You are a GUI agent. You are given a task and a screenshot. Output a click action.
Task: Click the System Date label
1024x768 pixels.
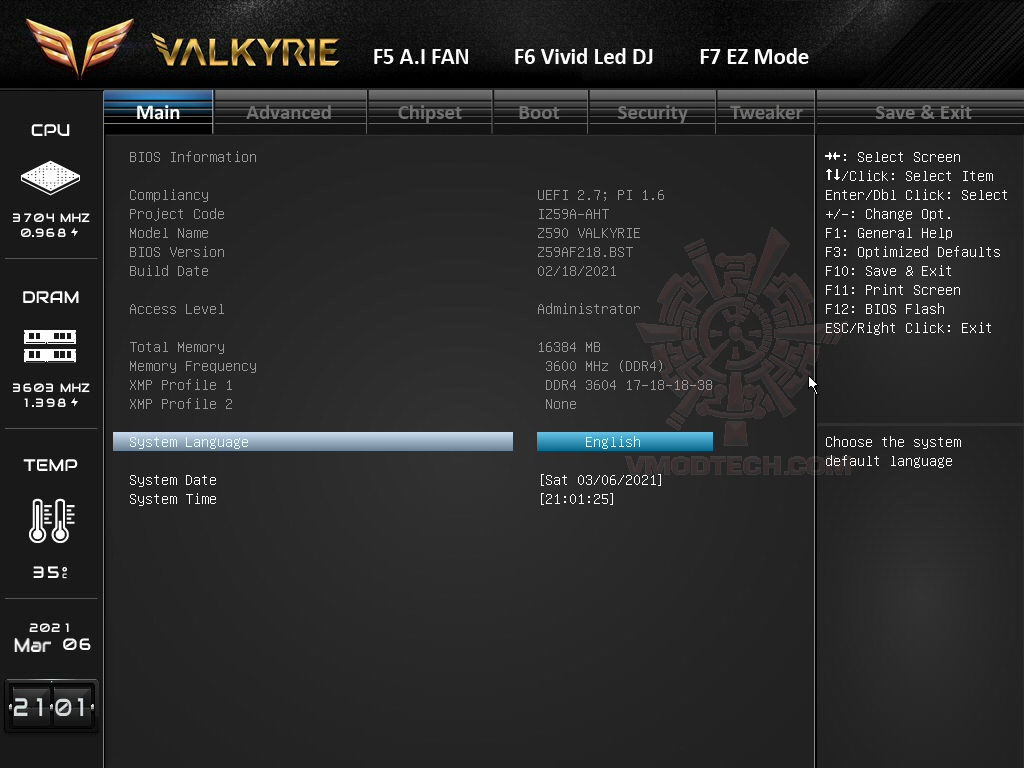(x=173, y=480)
